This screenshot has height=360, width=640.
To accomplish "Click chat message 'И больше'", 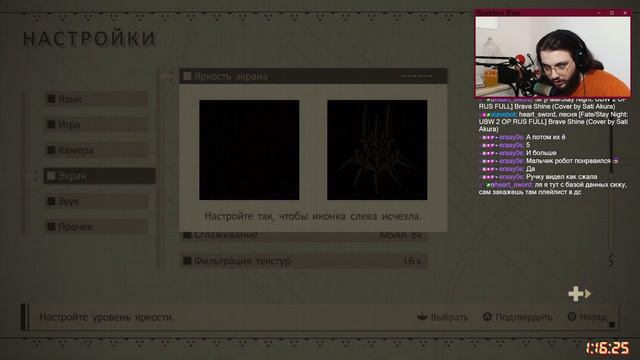I will 541,153.
